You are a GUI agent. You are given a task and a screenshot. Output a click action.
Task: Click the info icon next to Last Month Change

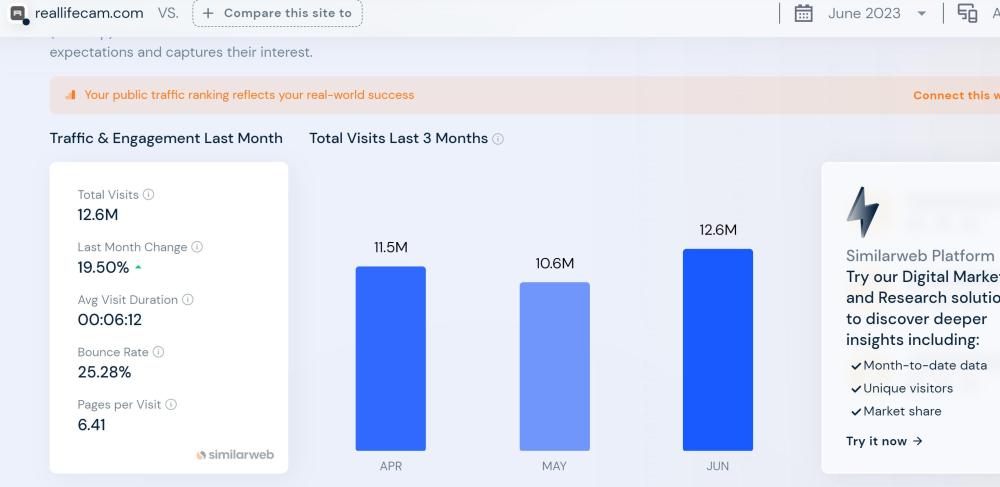click(x=197, y=247)
